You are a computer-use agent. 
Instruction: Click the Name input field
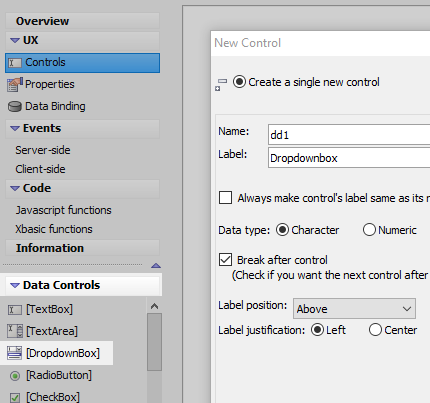coord(349,135)
